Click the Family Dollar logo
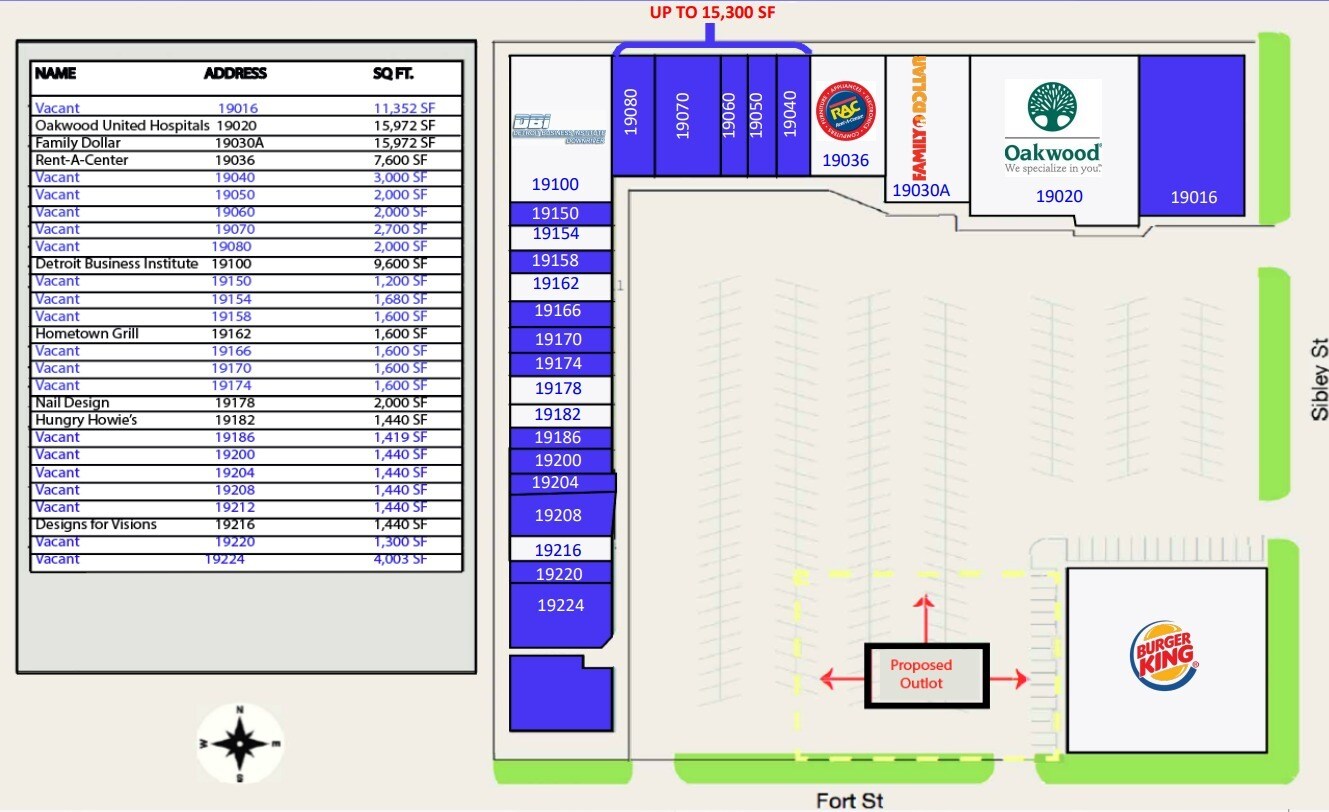This screenshot has width=1329, height=812. tap(920, 118)
